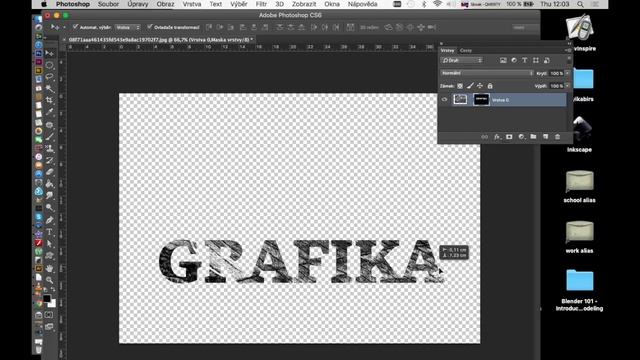
Task: Select the Type tool
Action: pyautogui.click(x=49, y=232)
